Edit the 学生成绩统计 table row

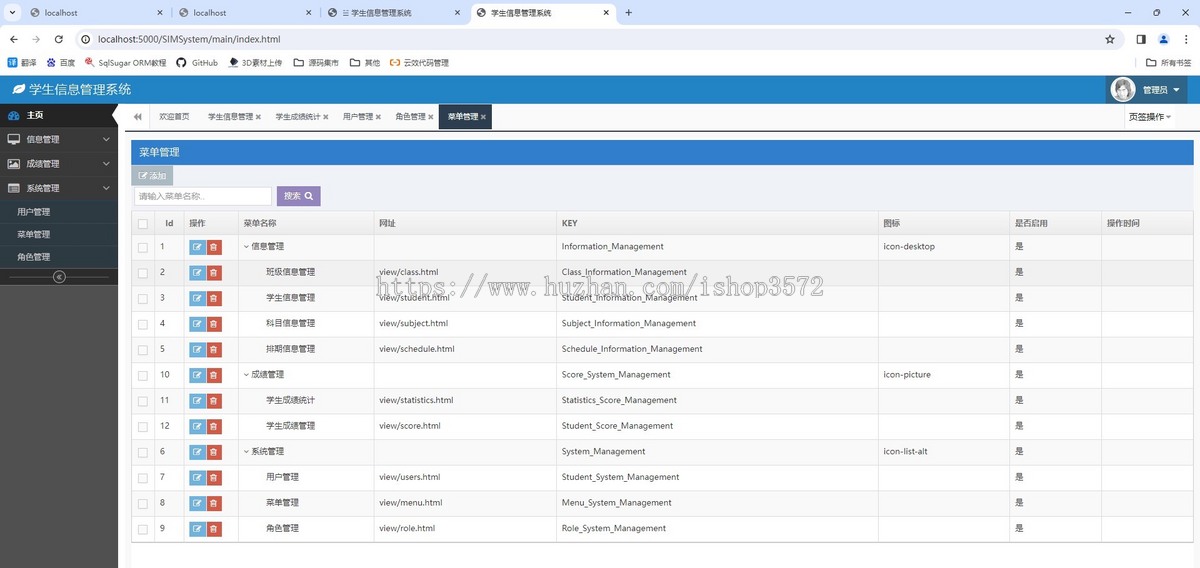(x=197, y=401)
